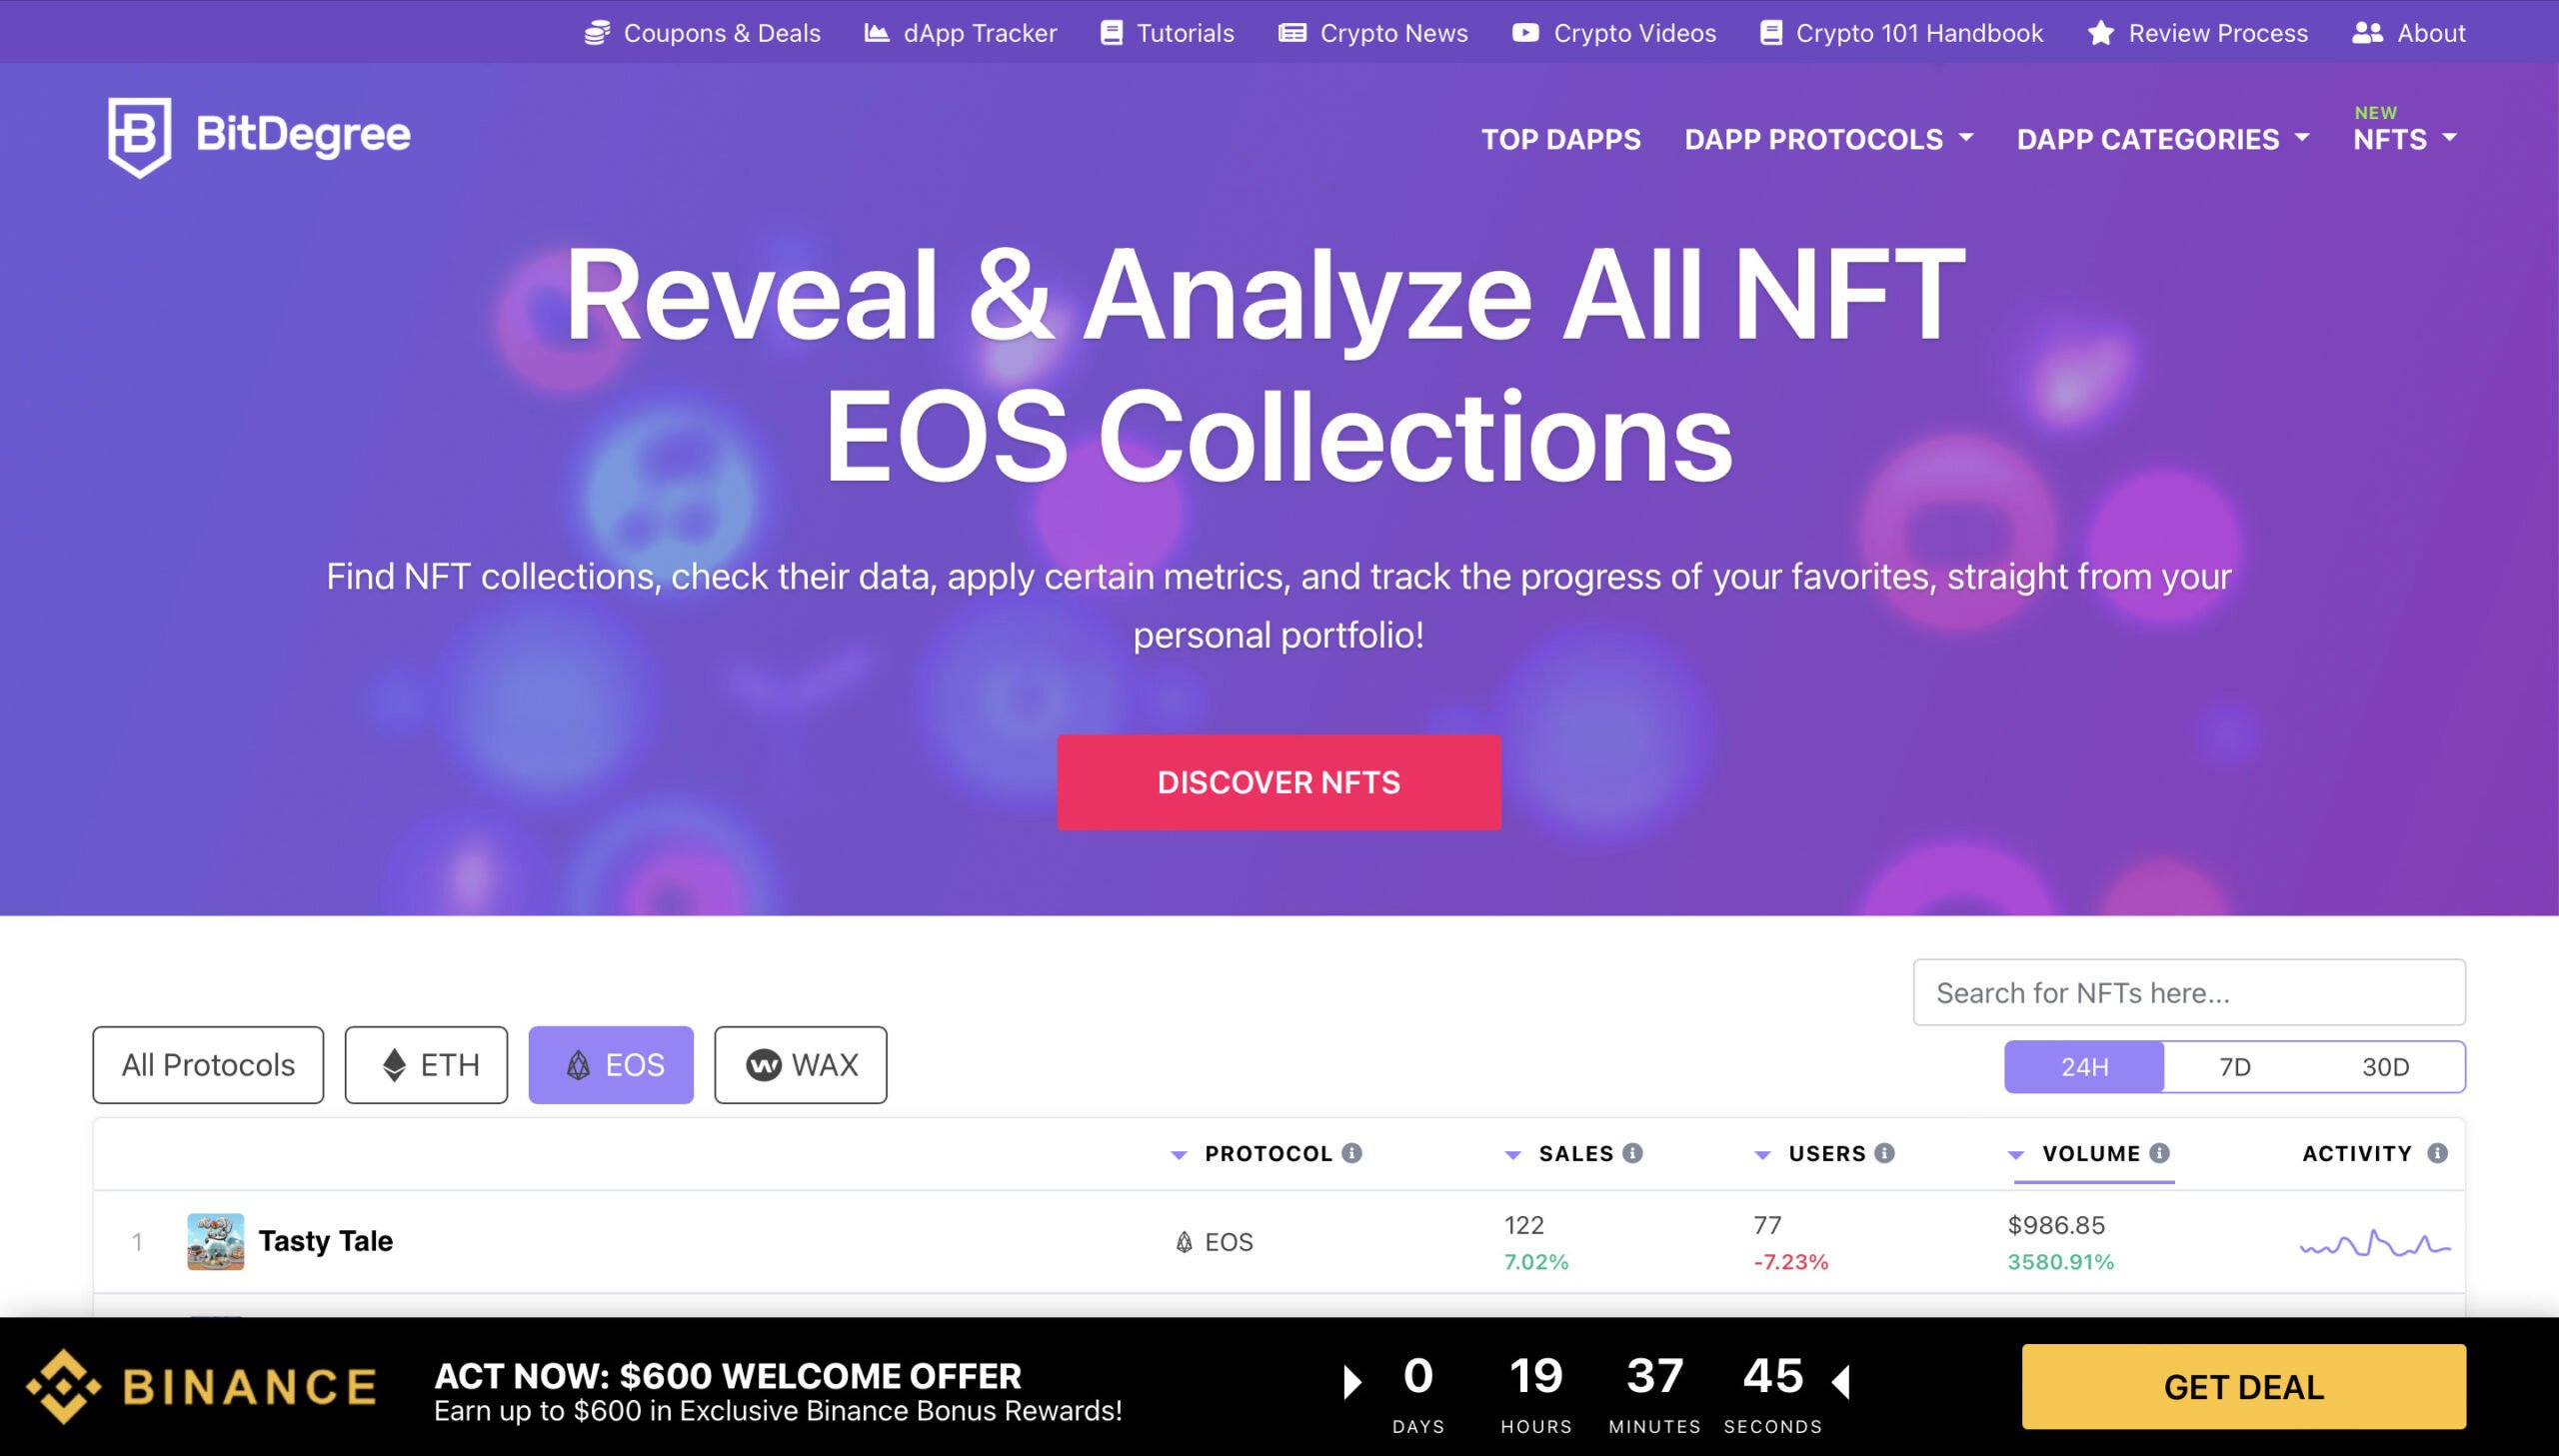Click the DISCOVER NFTS button
This screenshot has height=1456, width=2559.
[x=1279, y=783]
